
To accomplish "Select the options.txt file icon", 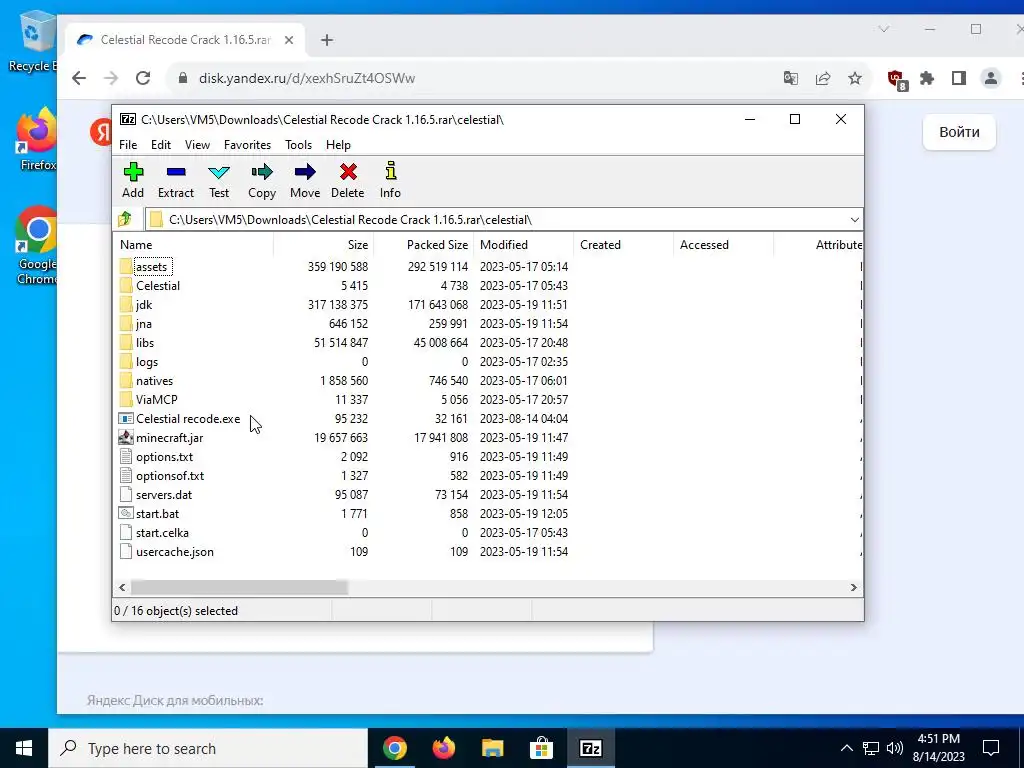I will pyautogui.click(x=126, y=456).
